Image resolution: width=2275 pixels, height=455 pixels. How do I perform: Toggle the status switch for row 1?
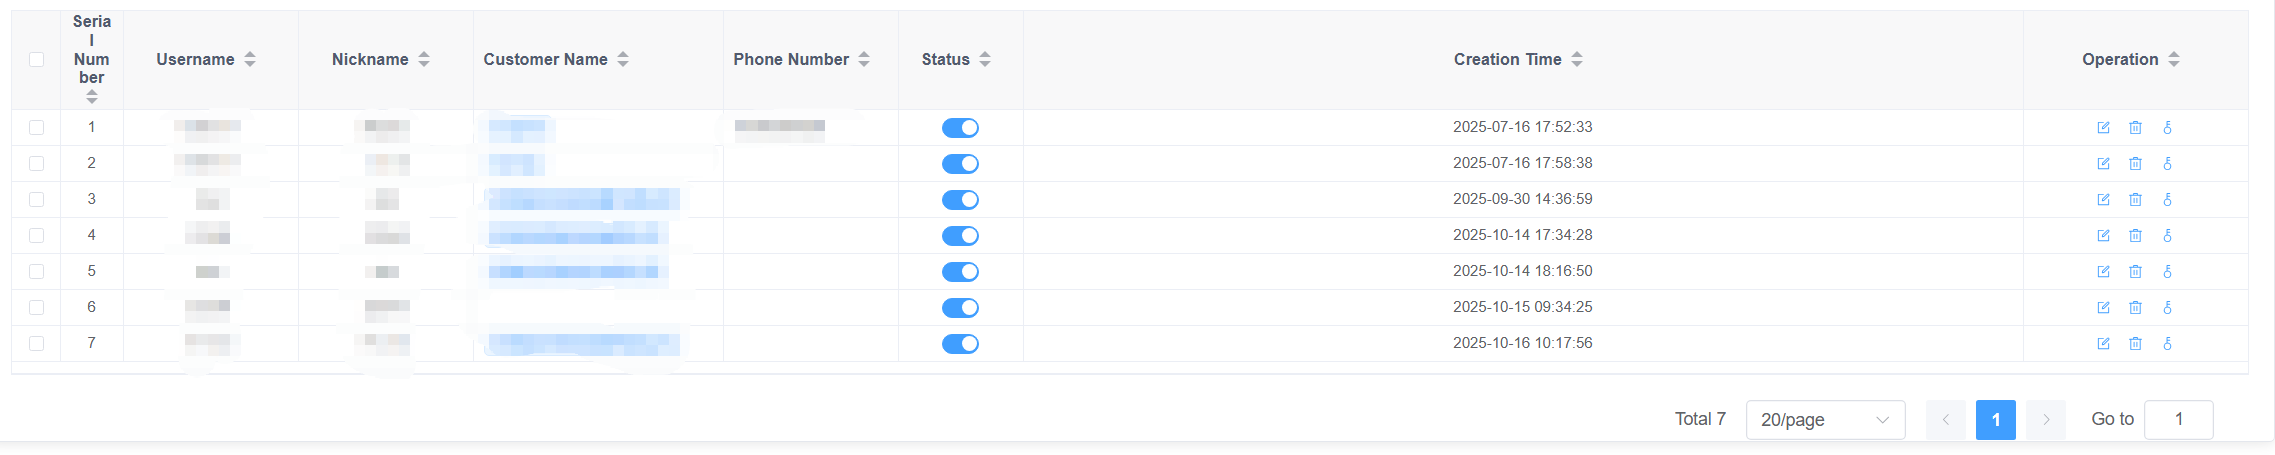click(960, 128)
